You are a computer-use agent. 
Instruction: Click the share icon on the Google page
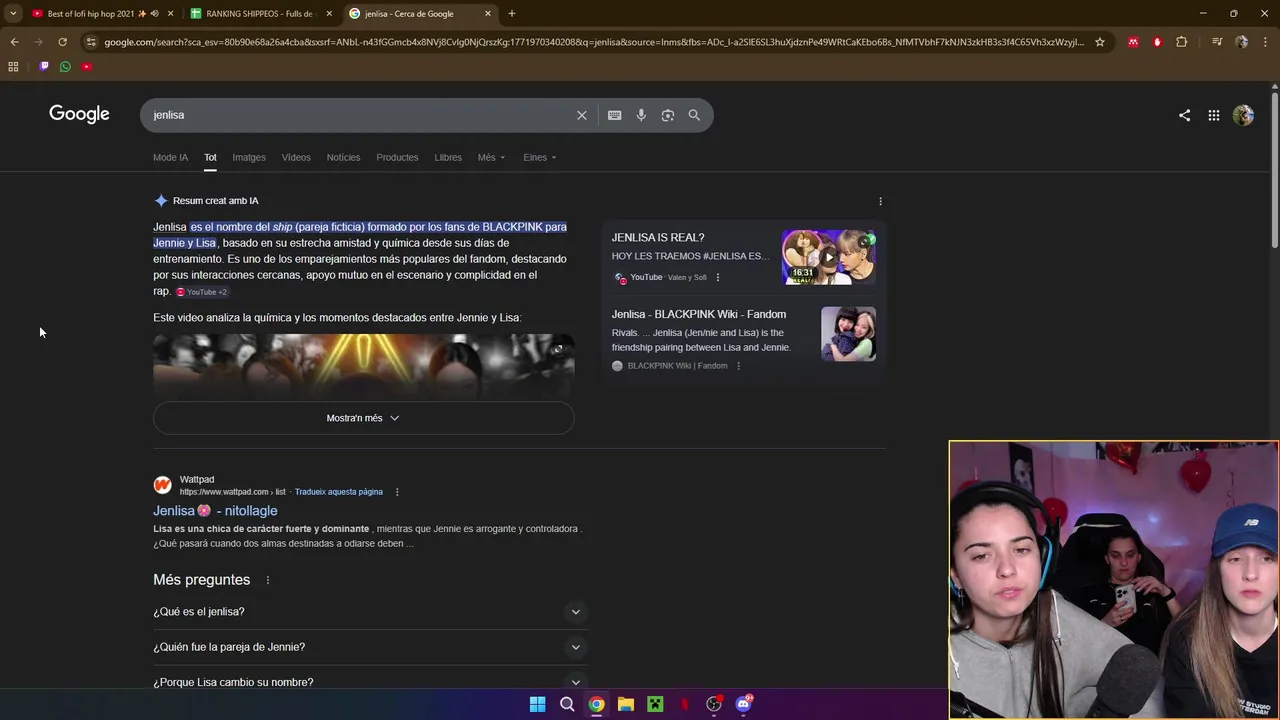pos(1184,115)
